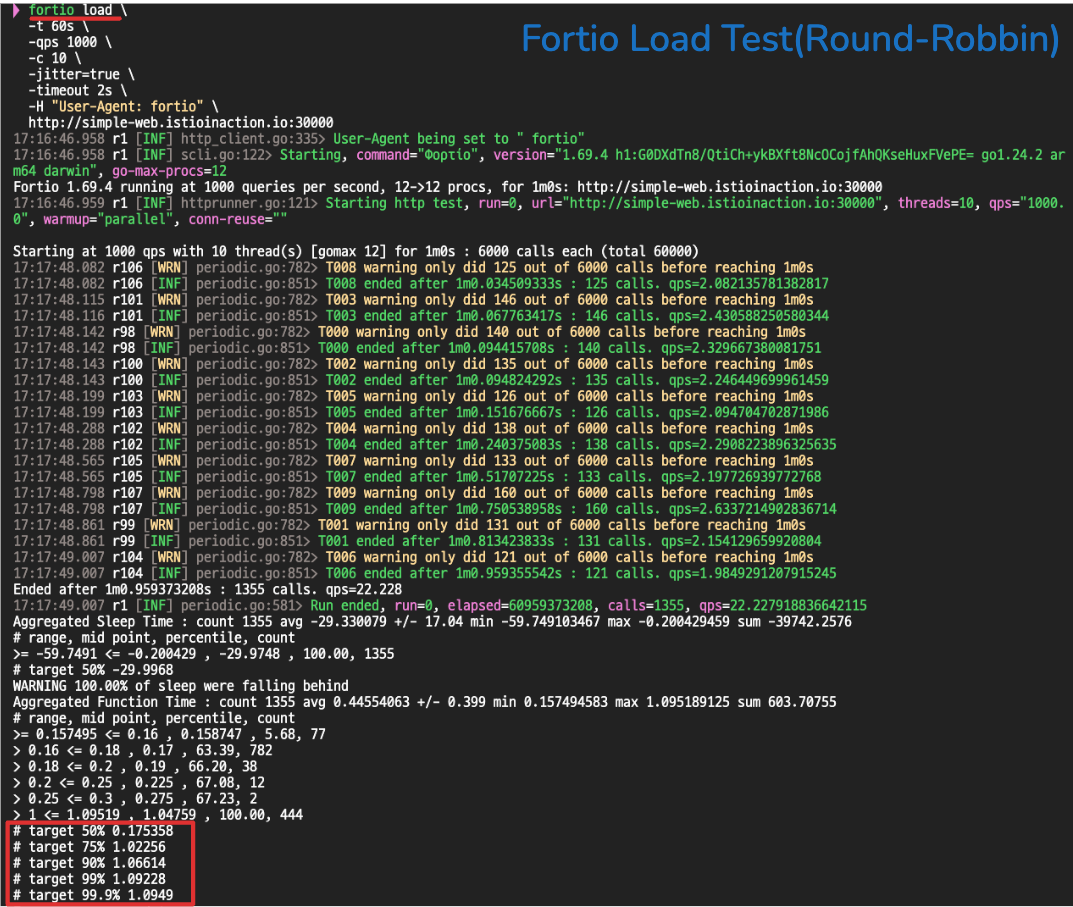Click the '-jitter=true' option line
The height and width of the screenshot is (907, 1073).
pos(81,75)
